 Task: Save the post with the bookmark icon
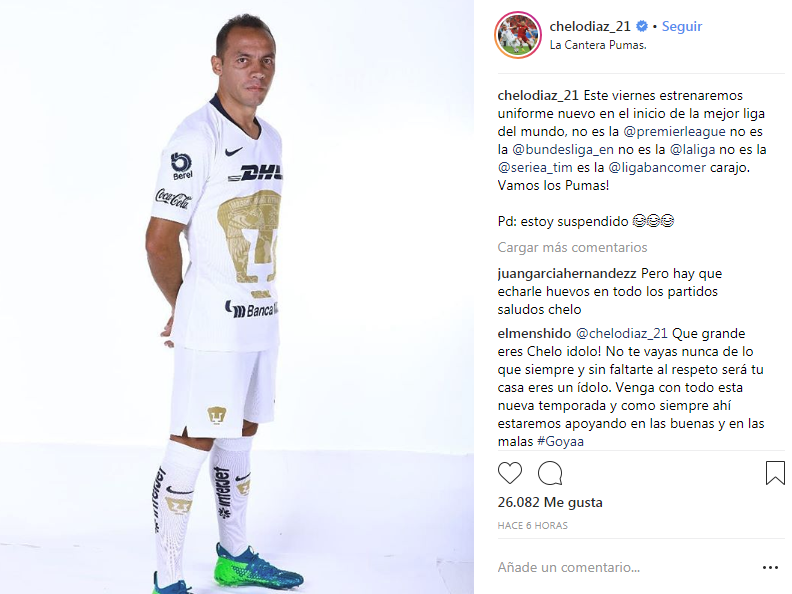(x=775, y=473)
